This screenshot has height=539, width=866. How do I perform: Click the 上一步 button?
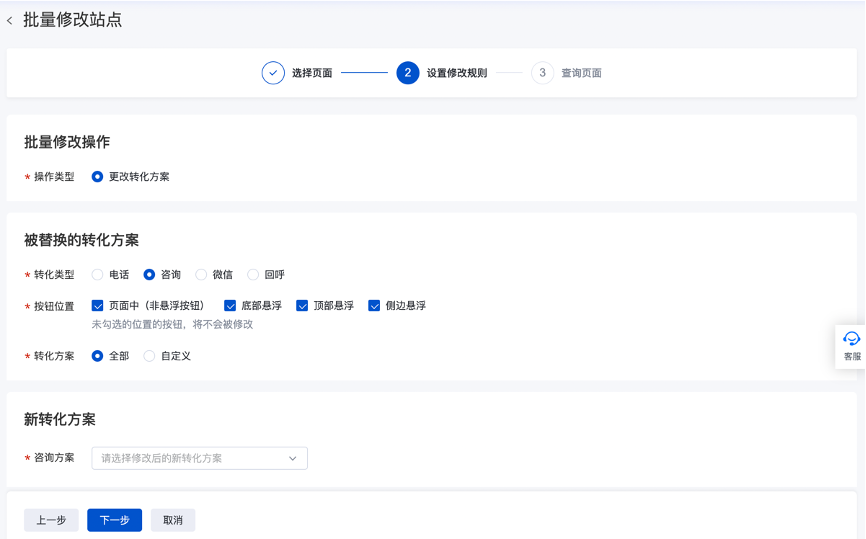coord(51,520)
